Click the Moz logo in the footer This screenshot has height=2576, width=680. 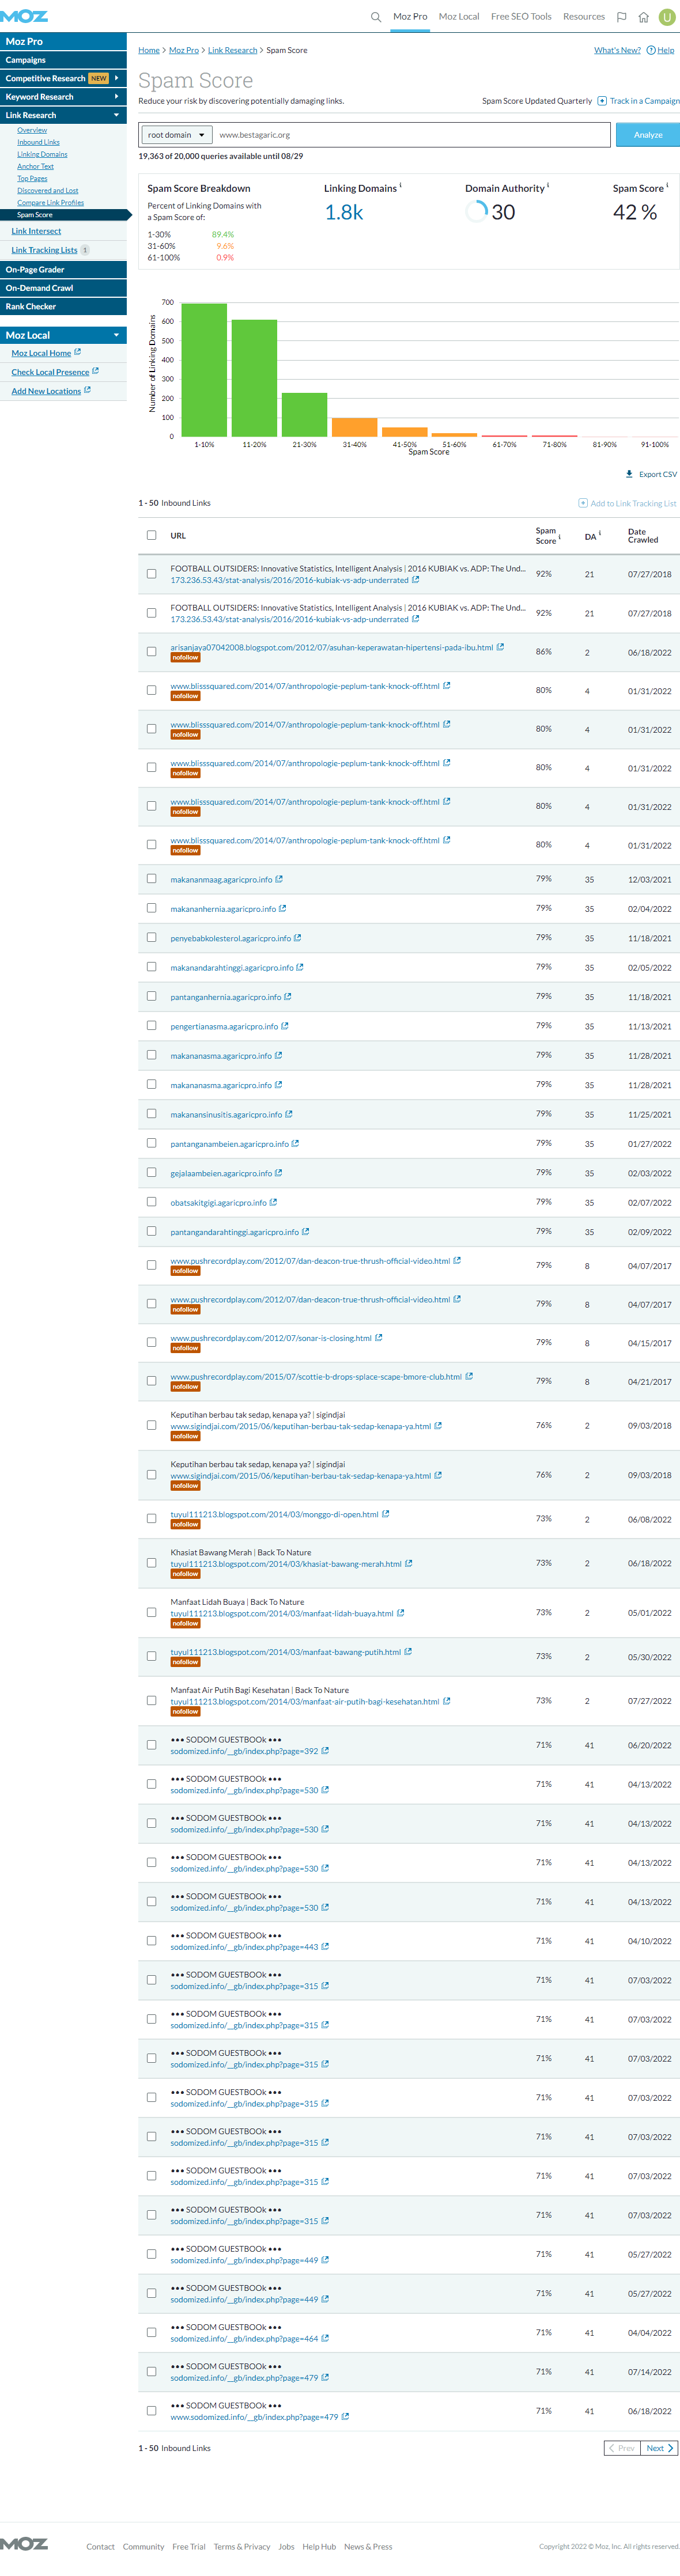click(24, 2544)
